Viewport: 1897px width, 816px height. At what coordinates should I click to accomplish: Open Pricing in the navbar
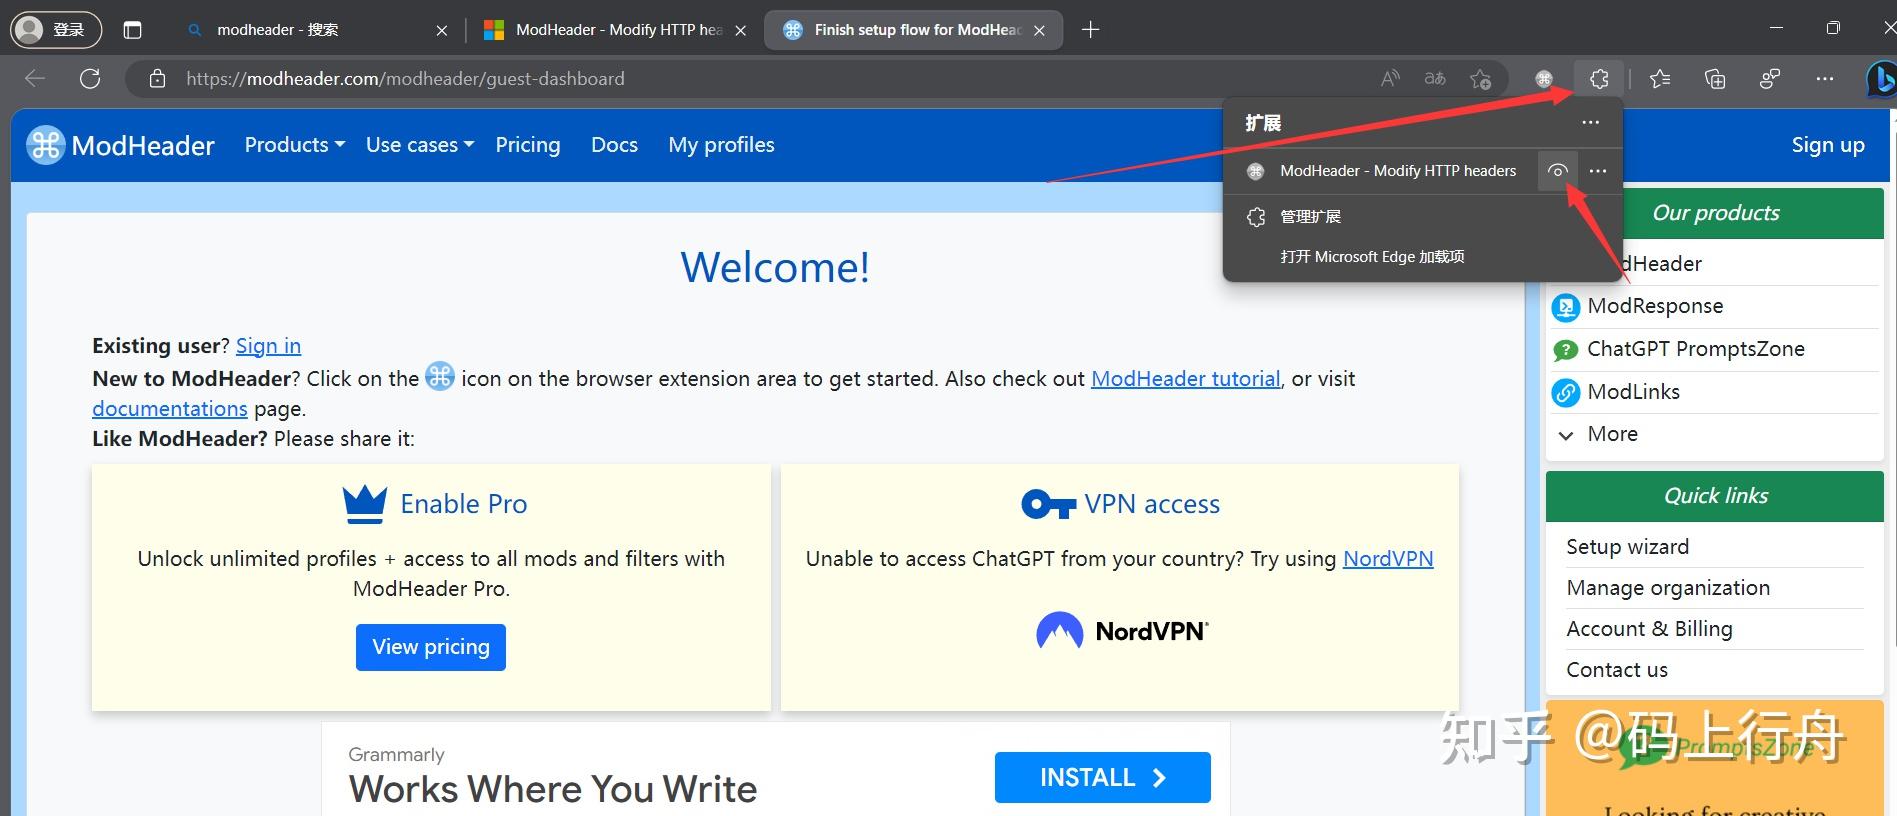coord(528,145)
